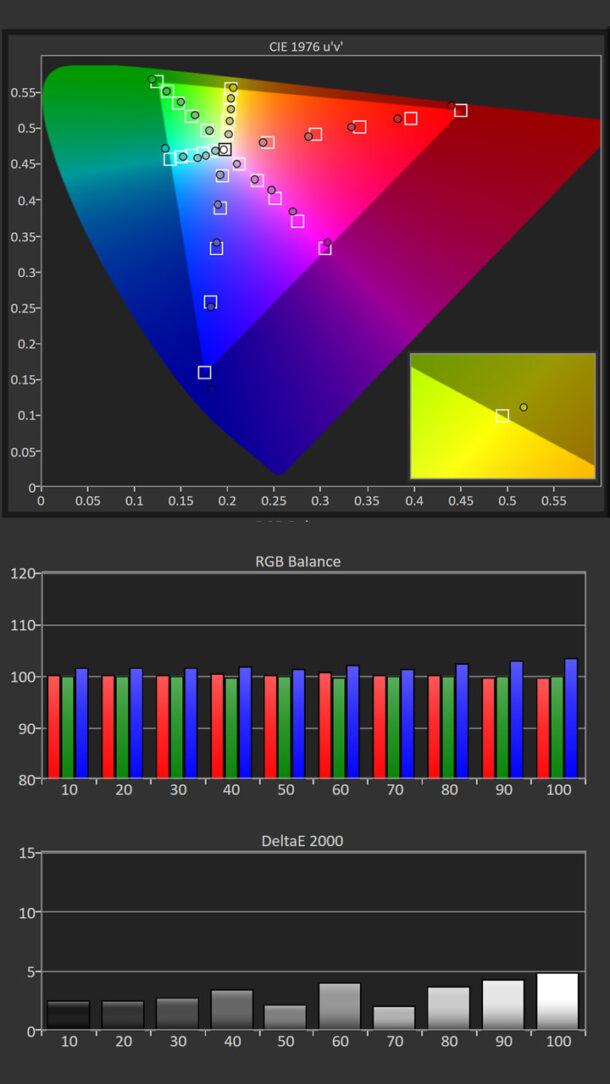The width and height of the screenshot is (610, 1084).
Task: Click the CIE 1976 u'v' chart title
Action: coord(306,46)
